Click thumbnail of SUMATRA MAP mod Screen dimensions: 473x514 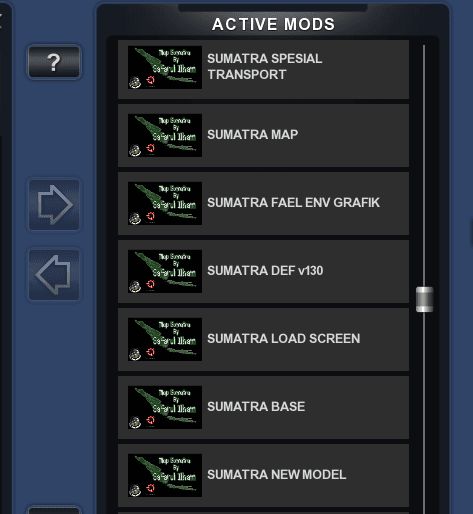pos(165,135)
